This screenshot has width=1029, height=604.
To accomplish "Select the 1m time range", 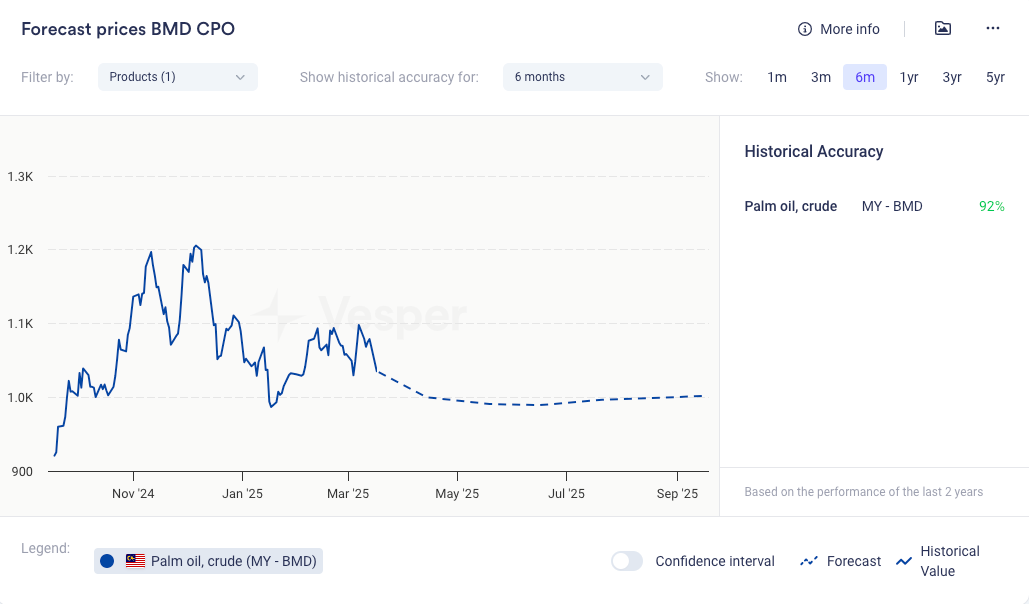I will (x=776, y=77).
